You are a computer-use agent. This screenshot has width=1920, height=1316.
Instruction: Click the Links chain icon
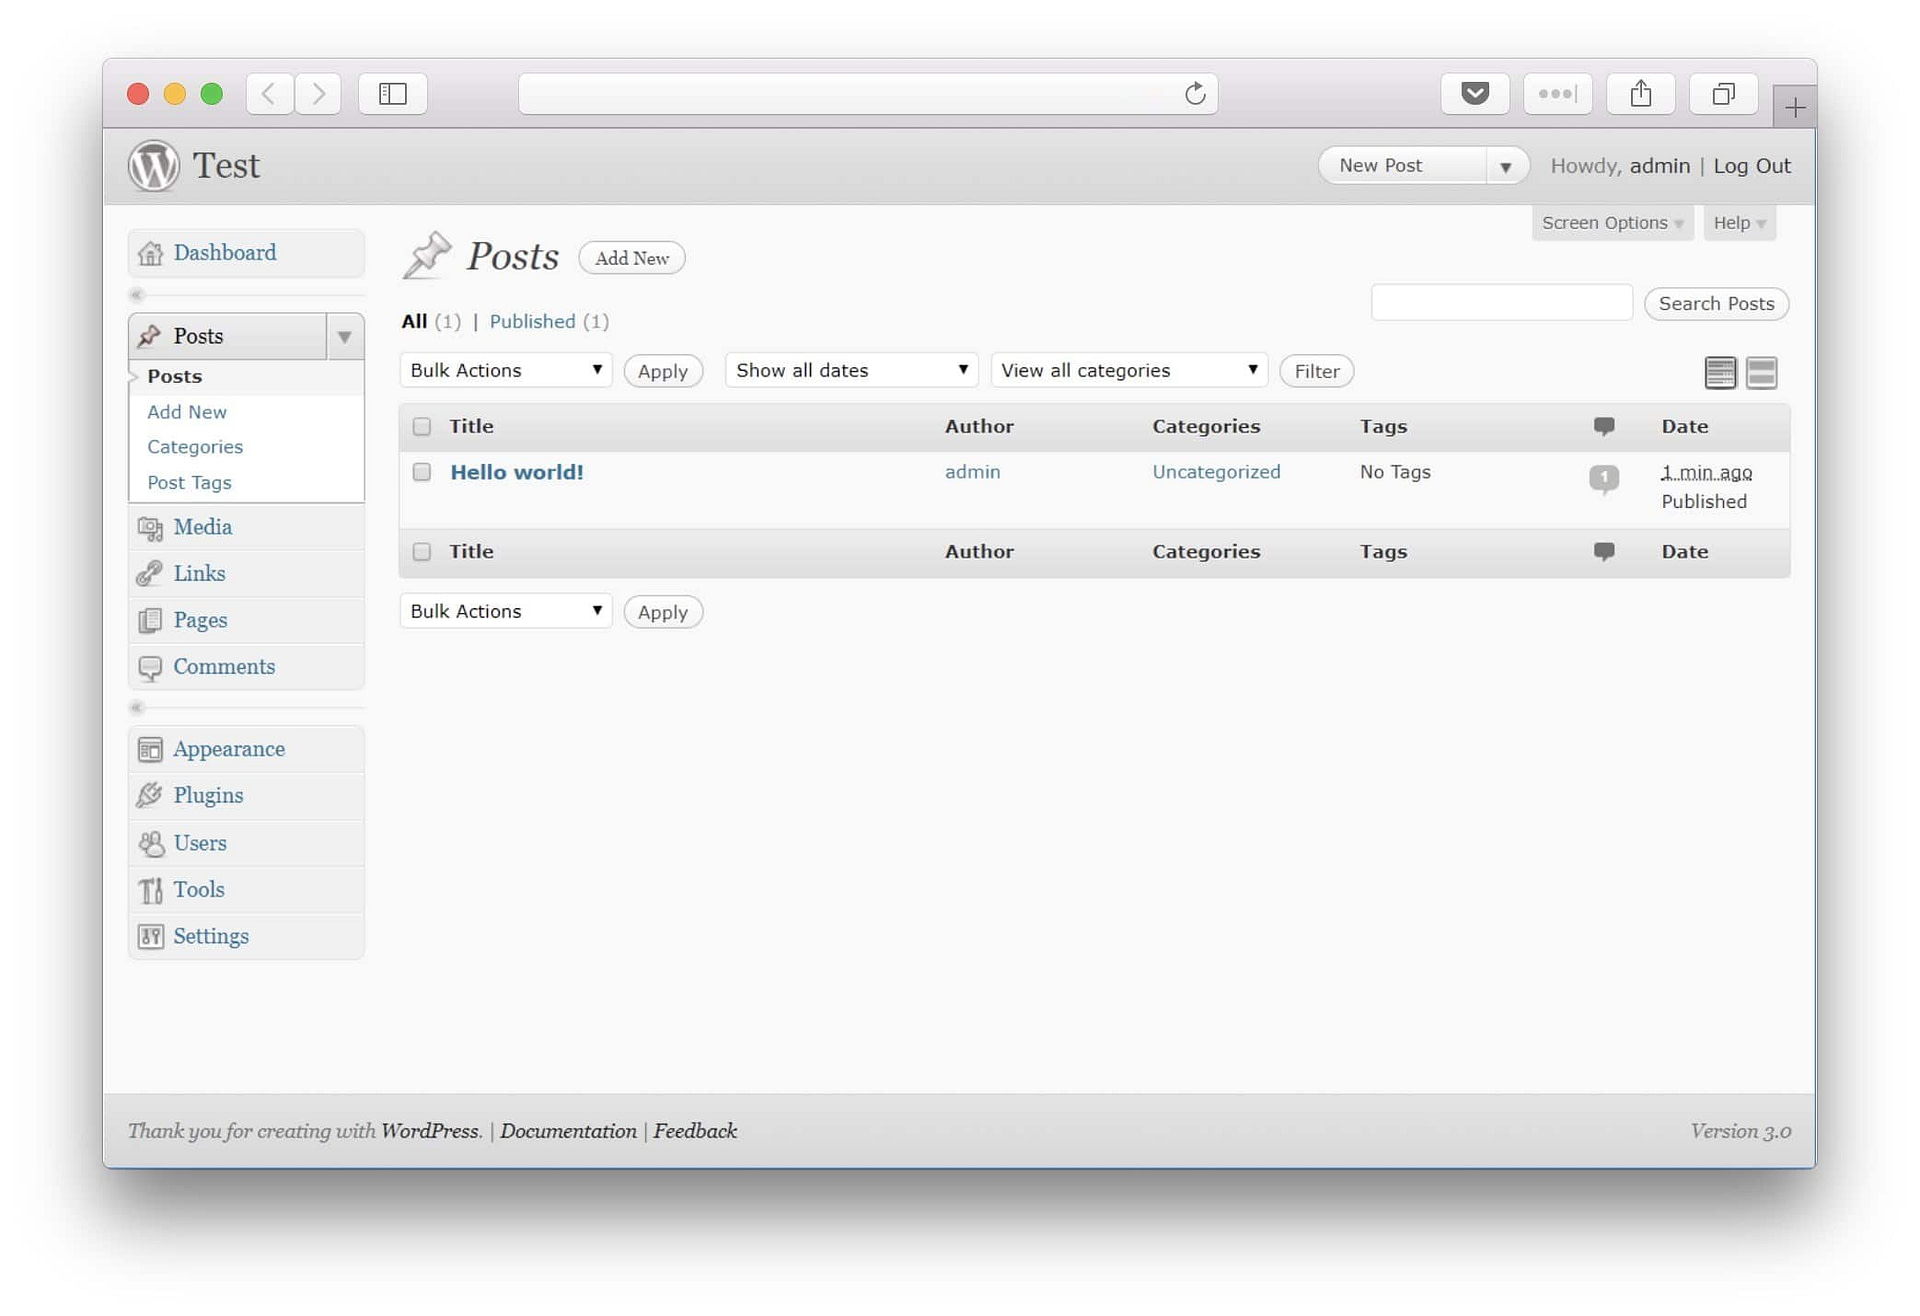[150, 574]
